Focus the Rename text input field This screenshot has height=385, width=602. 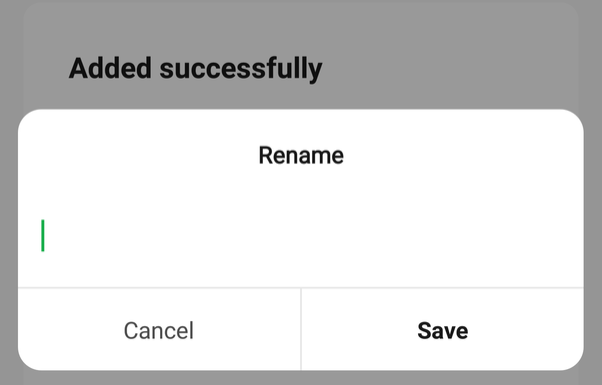(301, 235)
